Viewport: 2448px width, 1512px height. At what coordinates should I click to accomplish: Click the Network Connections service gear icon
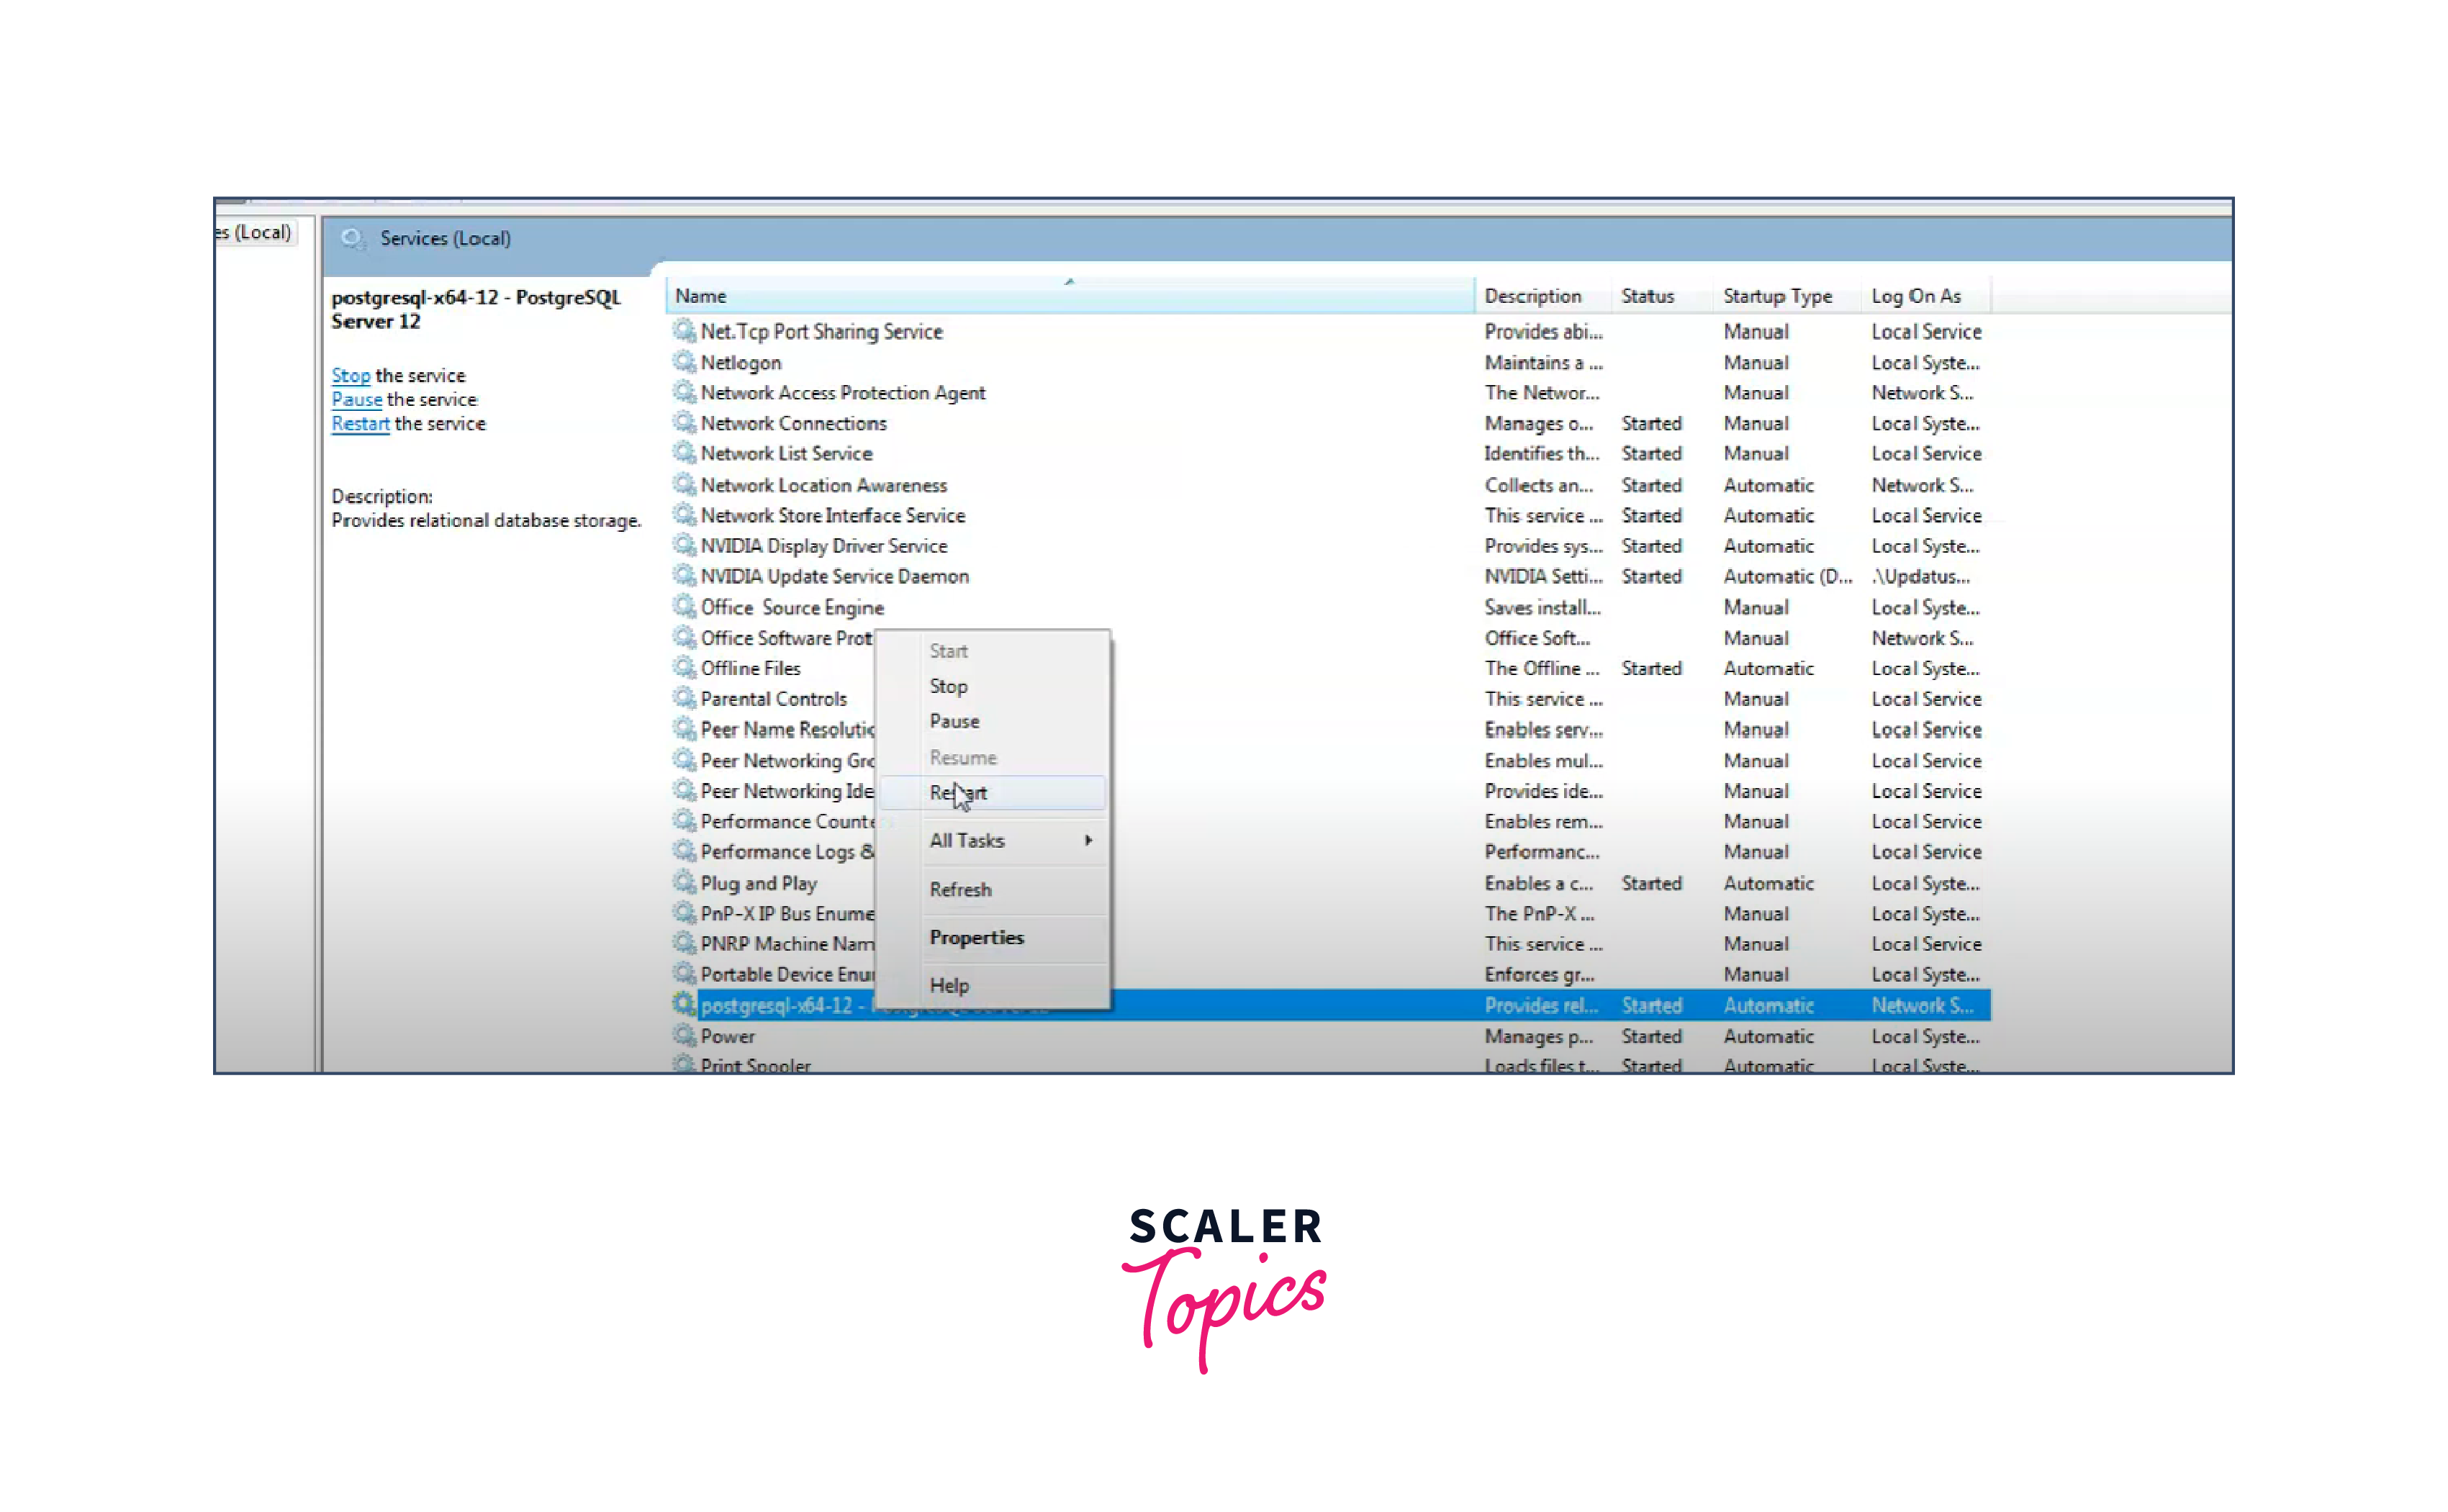pyautogui.click(x=684, y=422)
